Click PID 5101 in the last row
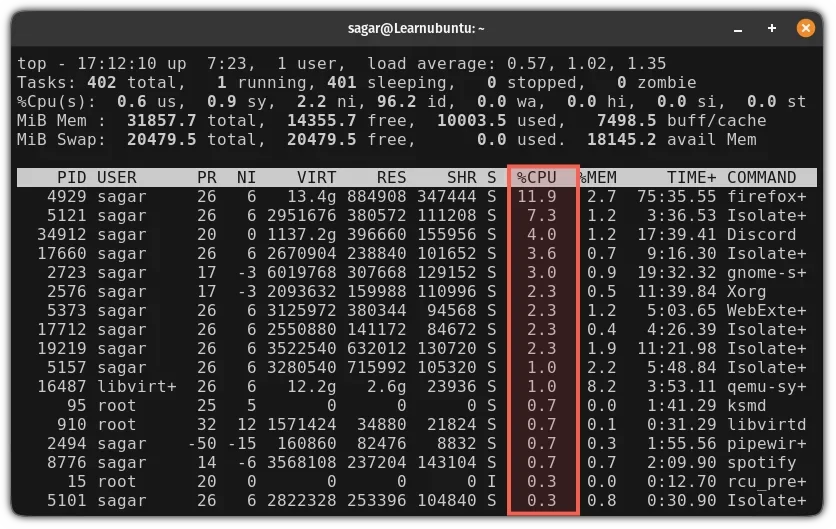This screenshot has height=529, width=836. coord(67,501)
